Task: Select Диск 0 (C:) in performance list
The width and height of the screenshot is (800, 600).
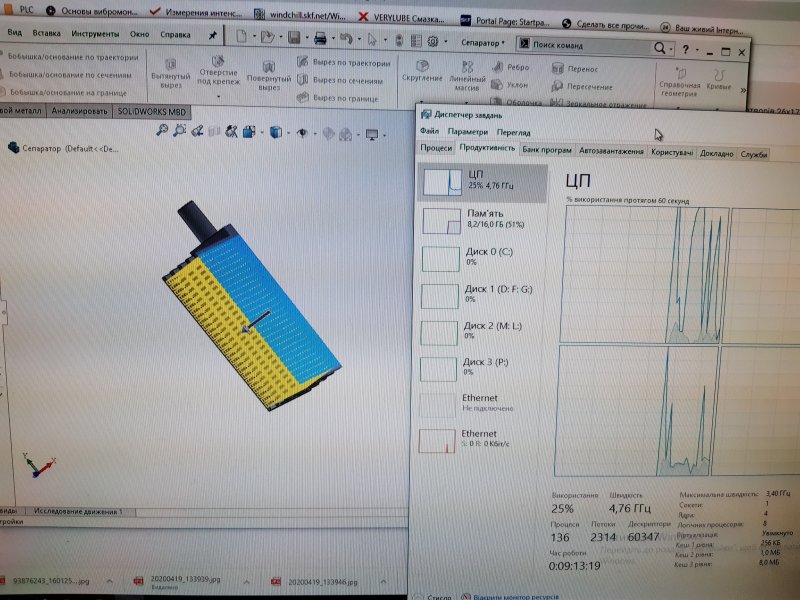Action: 482,258
